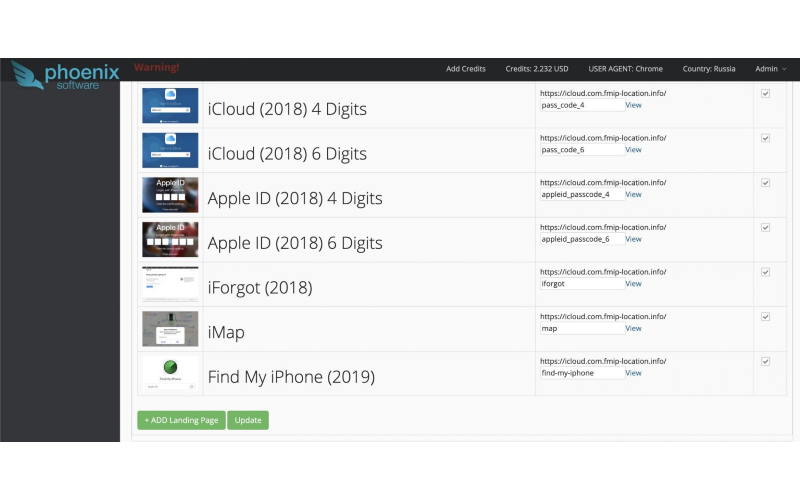The width and height of the screenshot is (800, 500).
Task: Open the iCloud (2018) 4 Digits thumbnail
Action: click(x=170, y=106)
